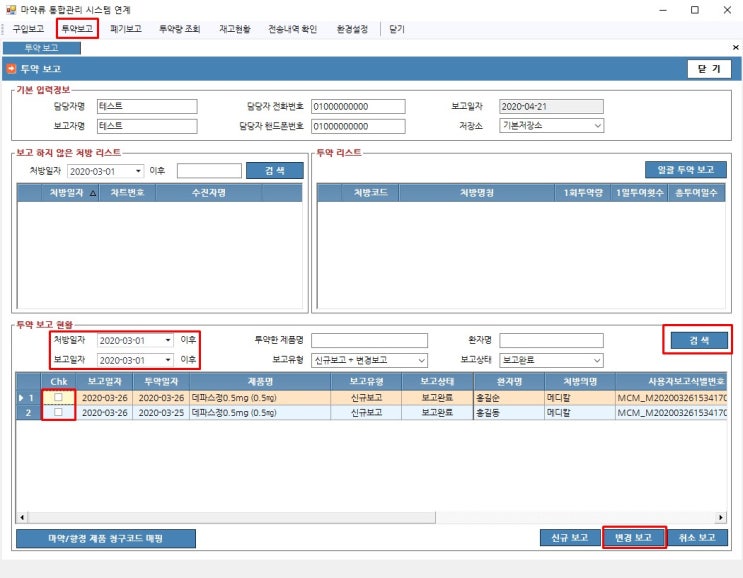This screenshot has width=743, height=578.
Task: Click patient name 홍길동 cell
Action: tap(509, 413)
